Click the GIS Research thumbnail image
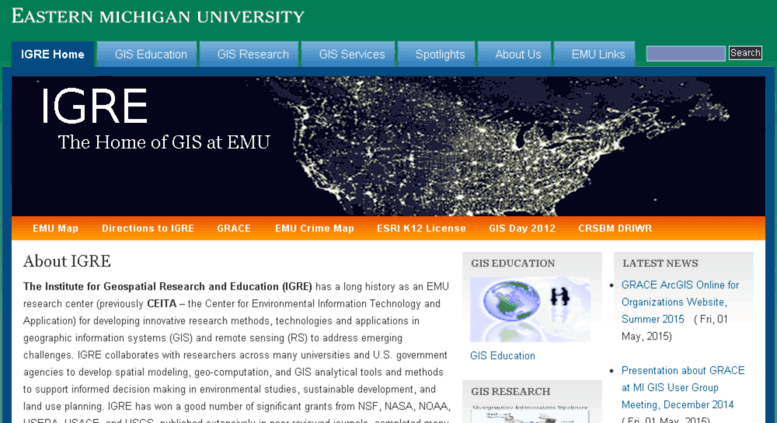The image size is (777, 423). coord(530,414)
